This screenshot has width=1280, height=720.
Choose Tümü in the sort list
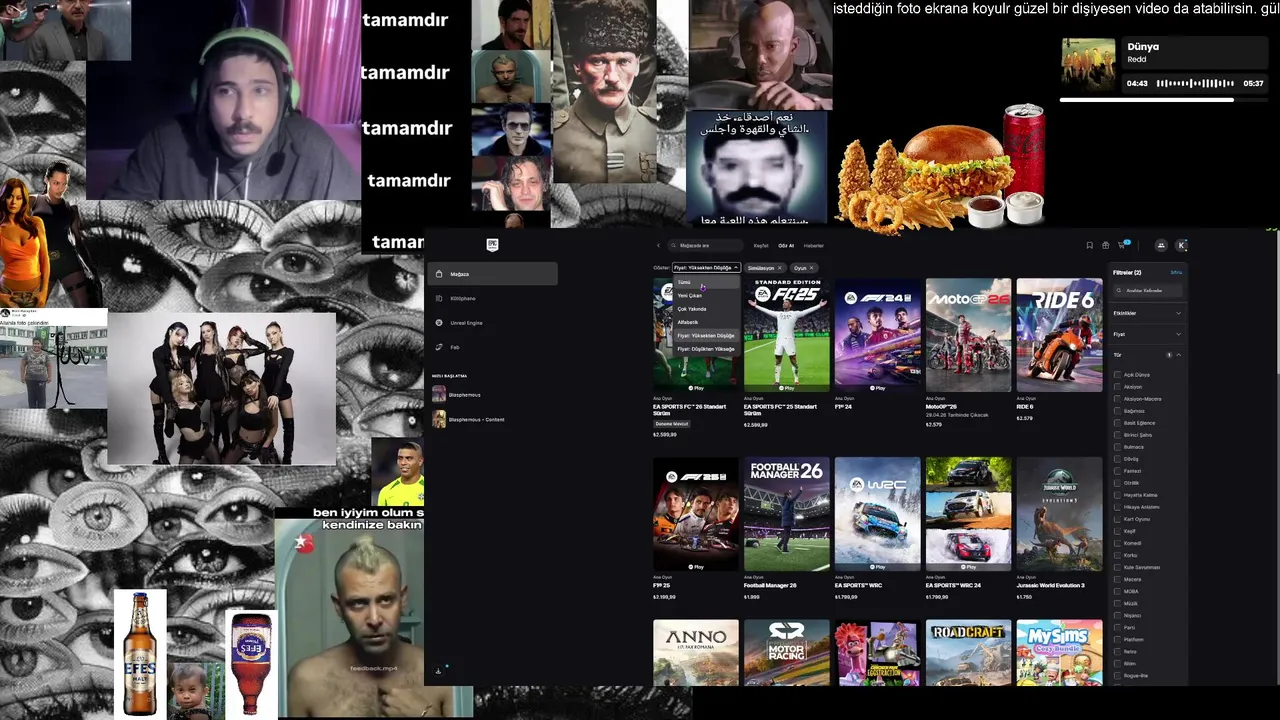[706, 282]
